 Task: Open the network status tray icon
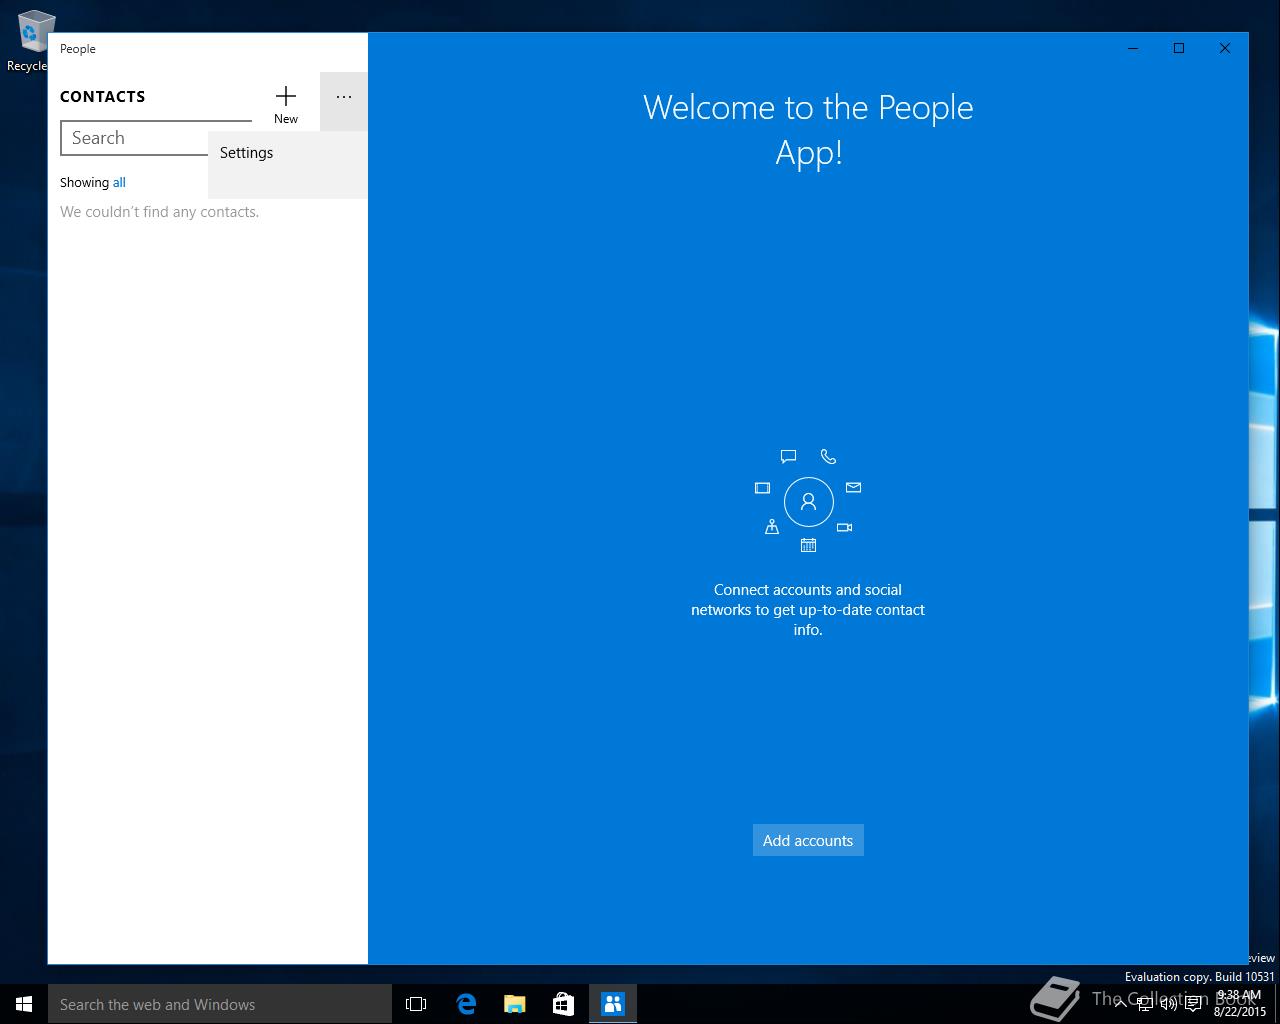(x=1145, y=1004)
